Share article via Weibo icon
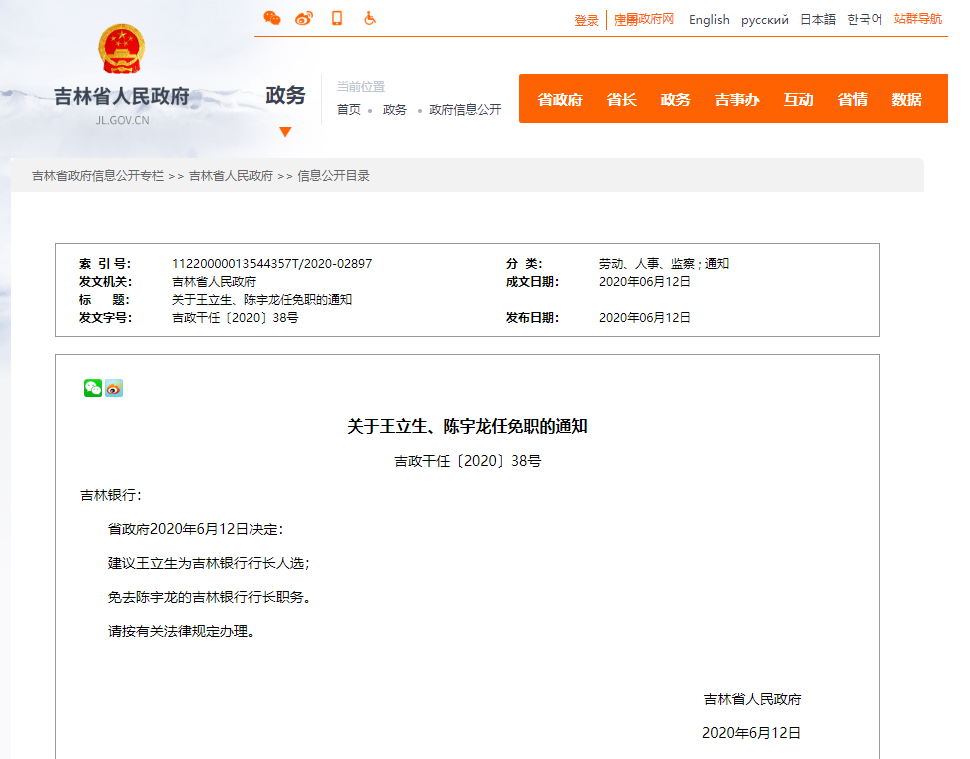Screen dimensions: 970x759 click(x=114, y=388)
